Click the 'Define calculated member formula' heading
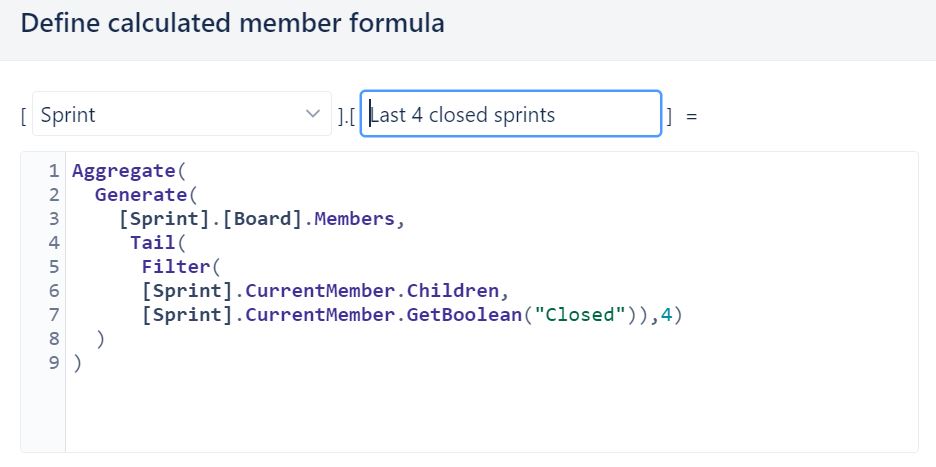Viewport: 936px width, 467px height. coord(232,24)
